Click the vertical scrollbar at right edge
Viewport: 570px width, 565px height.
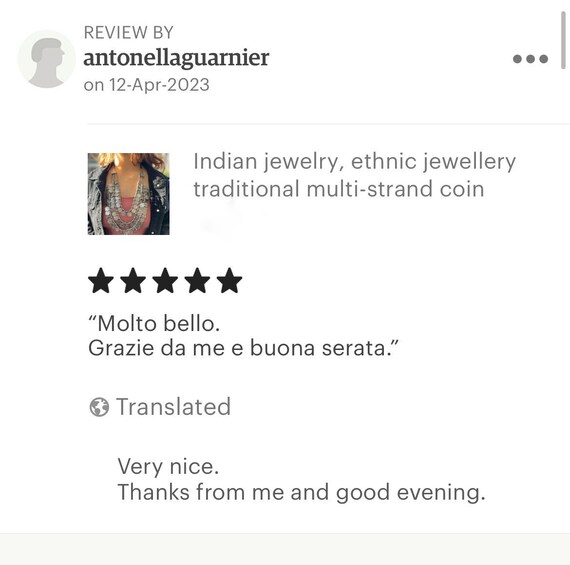[x=563, y=40]
